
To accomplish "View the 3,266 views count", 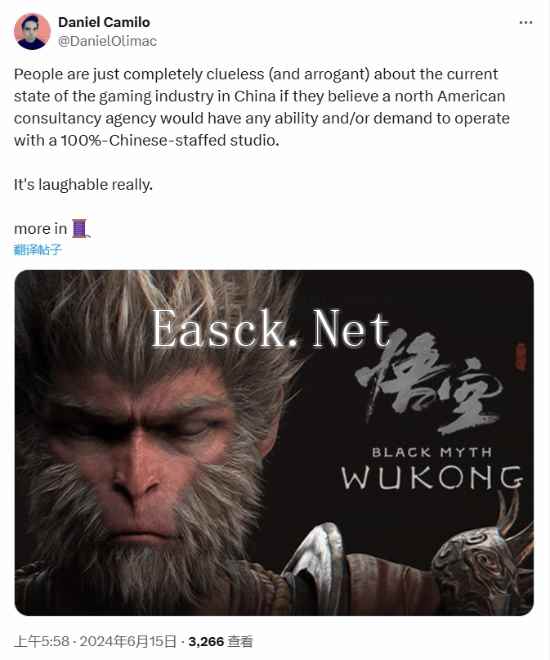I will pyautogui.click(x=206, y=641).
